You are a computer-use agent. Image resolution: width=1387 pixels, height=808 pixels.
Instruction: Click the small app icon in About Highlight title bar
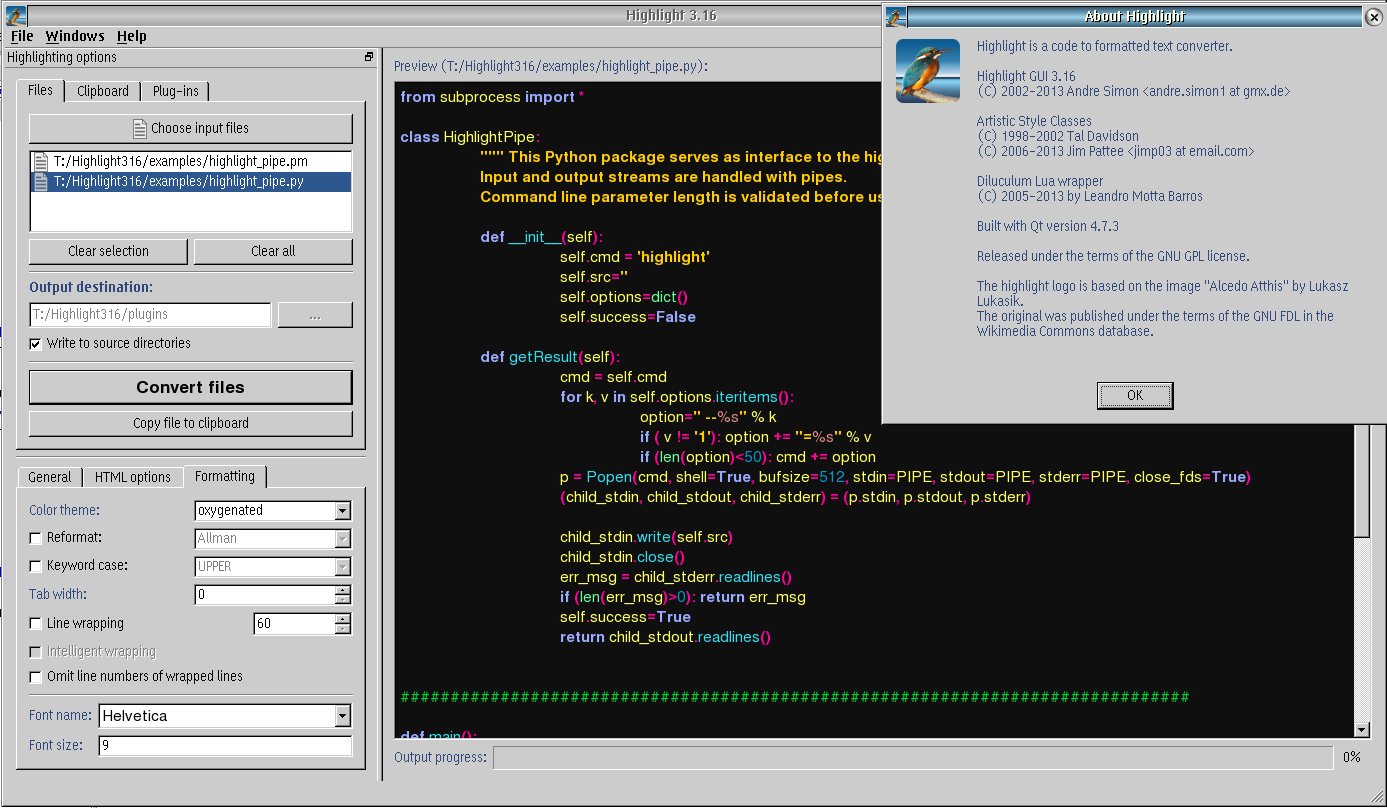coord(896,16)
